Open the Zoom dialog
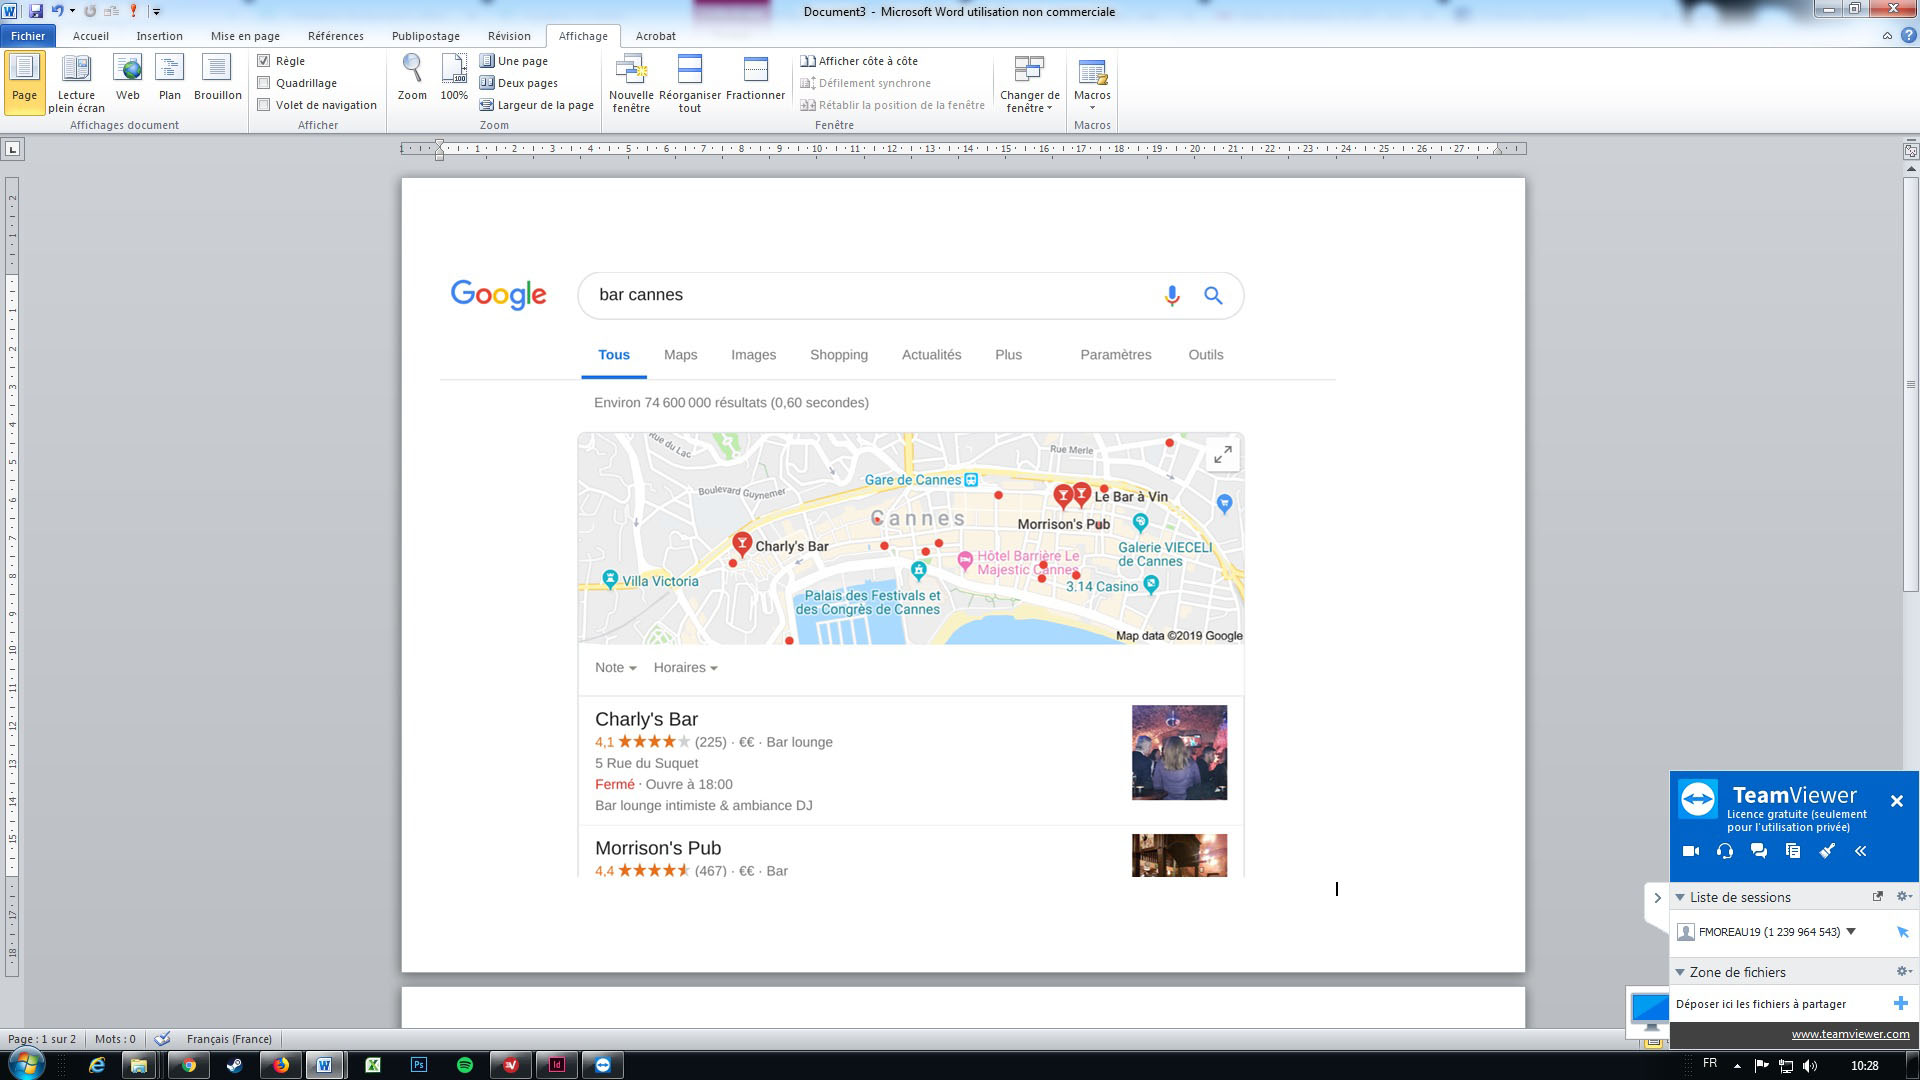This screenshot has width=1920, height=1080. (412, 78)
